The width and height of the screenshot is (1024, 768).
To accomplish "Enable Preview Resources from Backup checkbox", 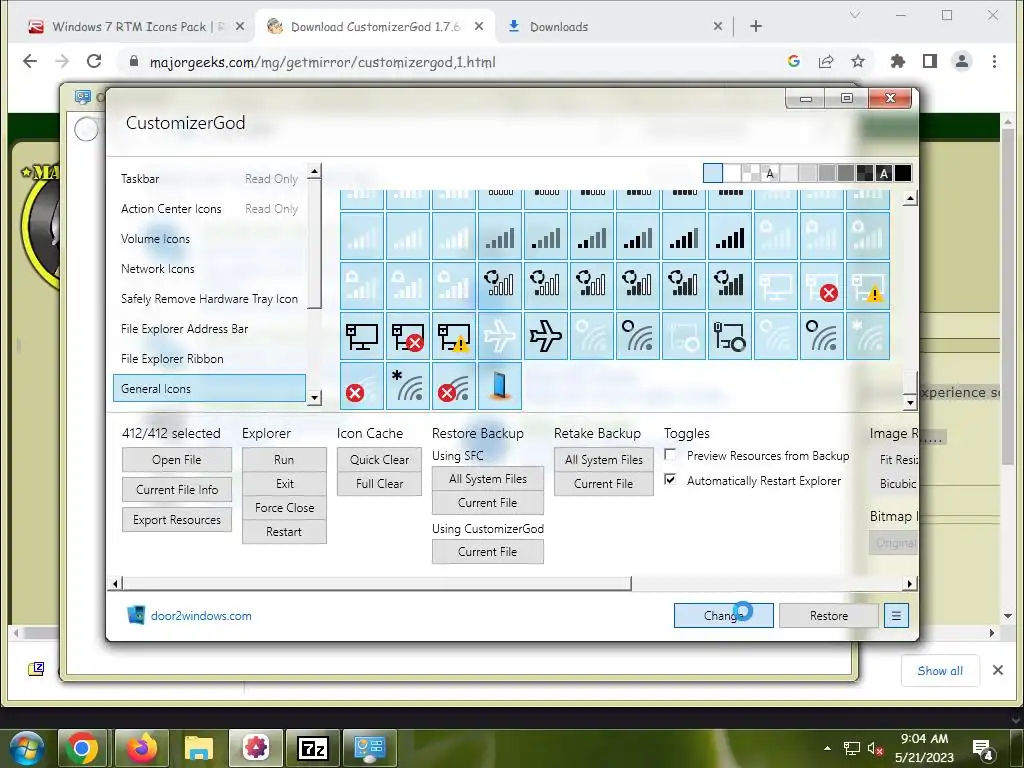I will click(x=670, y=455).
